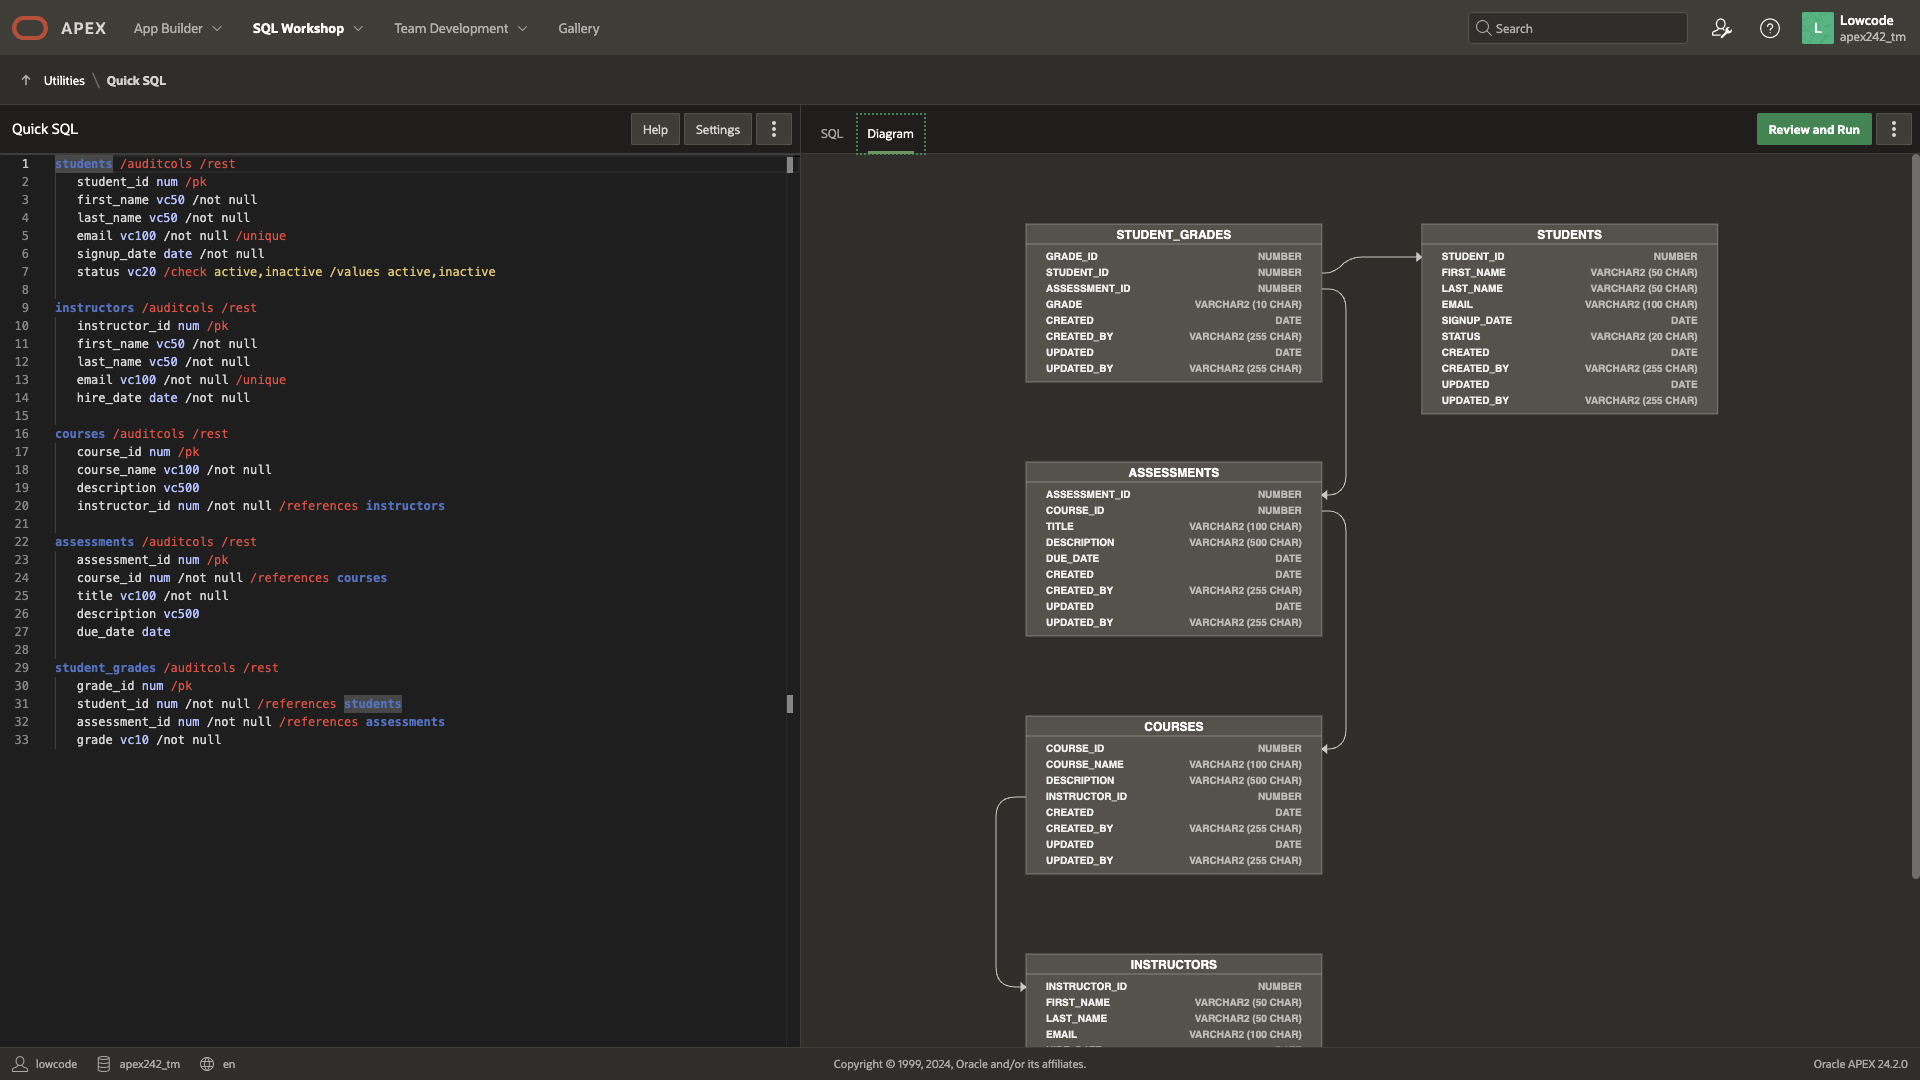
Task: Open the Gallery menu item
Action: [x=578, y=28]
